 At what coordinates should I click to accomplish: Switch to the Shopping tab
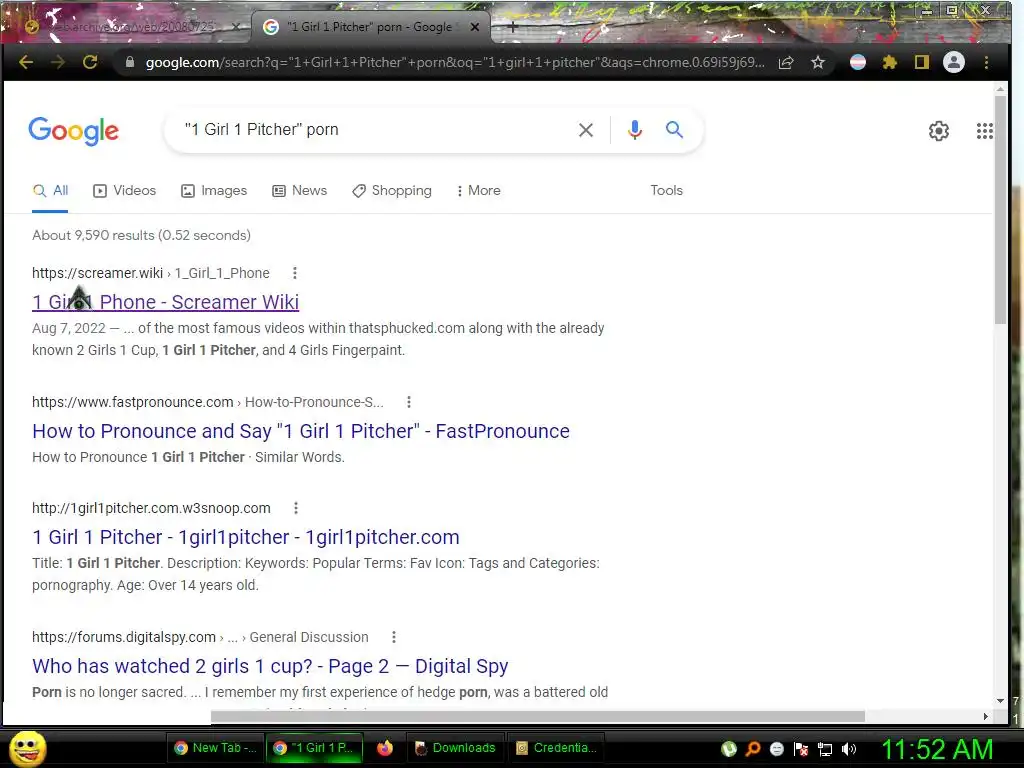392,191
